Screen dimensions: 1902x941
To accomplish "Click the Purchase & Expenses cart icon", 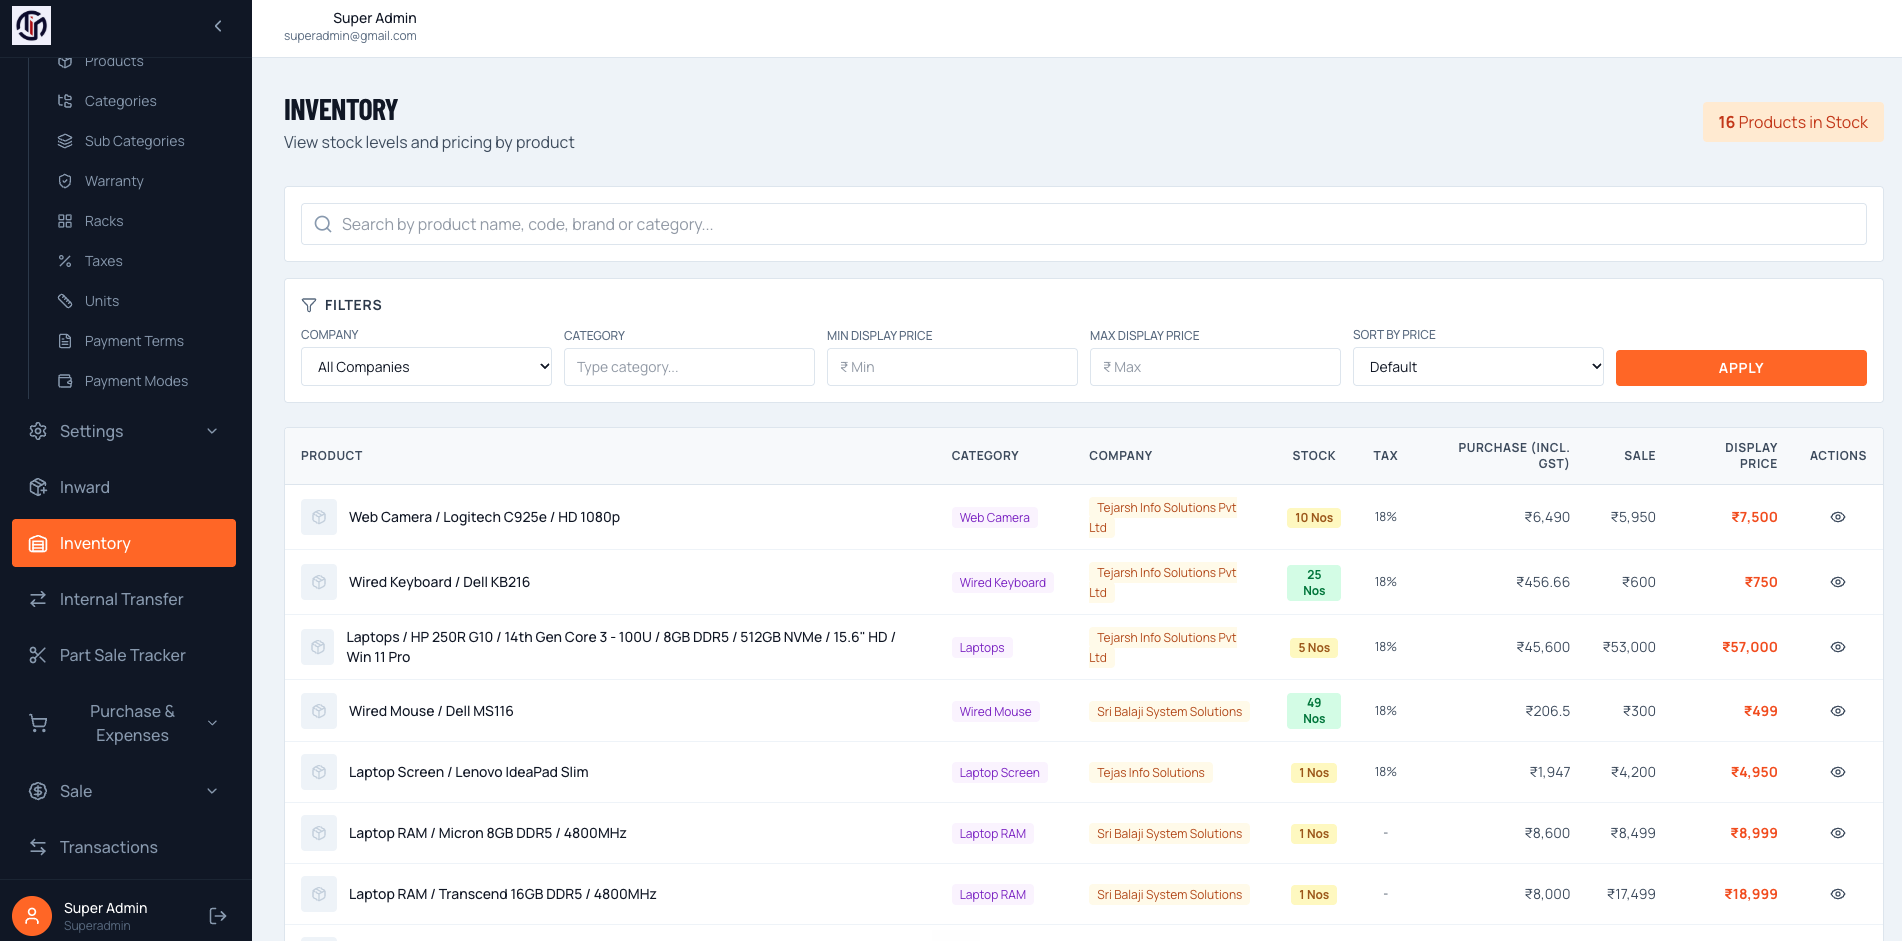I will [38, 723].
